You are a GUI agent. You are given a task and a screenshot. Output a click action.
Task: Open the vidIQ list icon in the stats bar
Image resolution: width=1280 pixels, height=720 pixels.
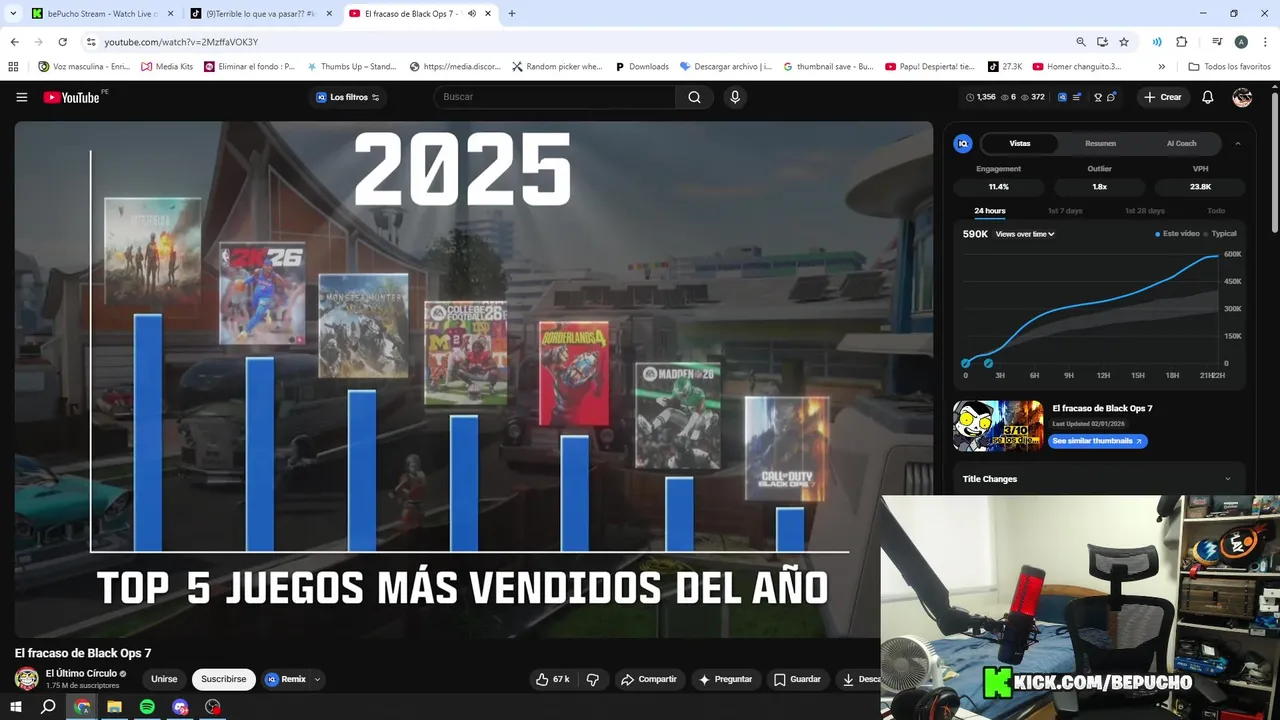tap(1077, 97)
